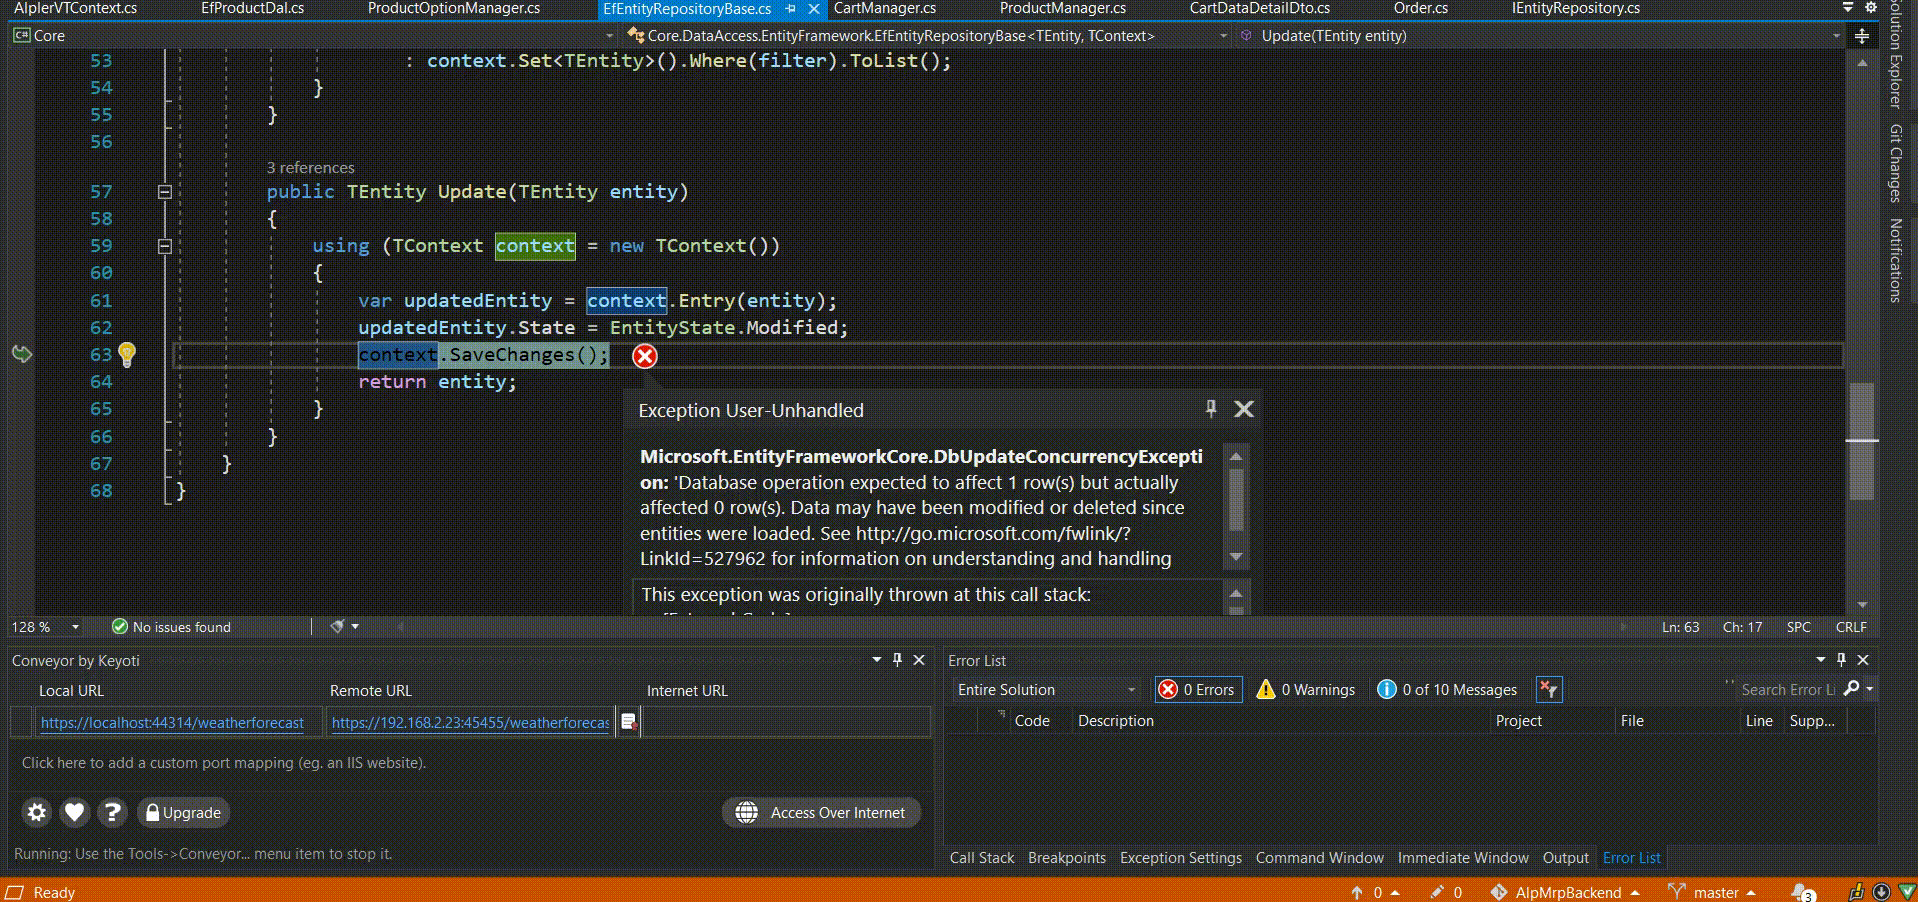The height and width of the screenshot is (902, 1918).
Task: Toggle the 0 Warnings filter
Action: point(1306,689)
